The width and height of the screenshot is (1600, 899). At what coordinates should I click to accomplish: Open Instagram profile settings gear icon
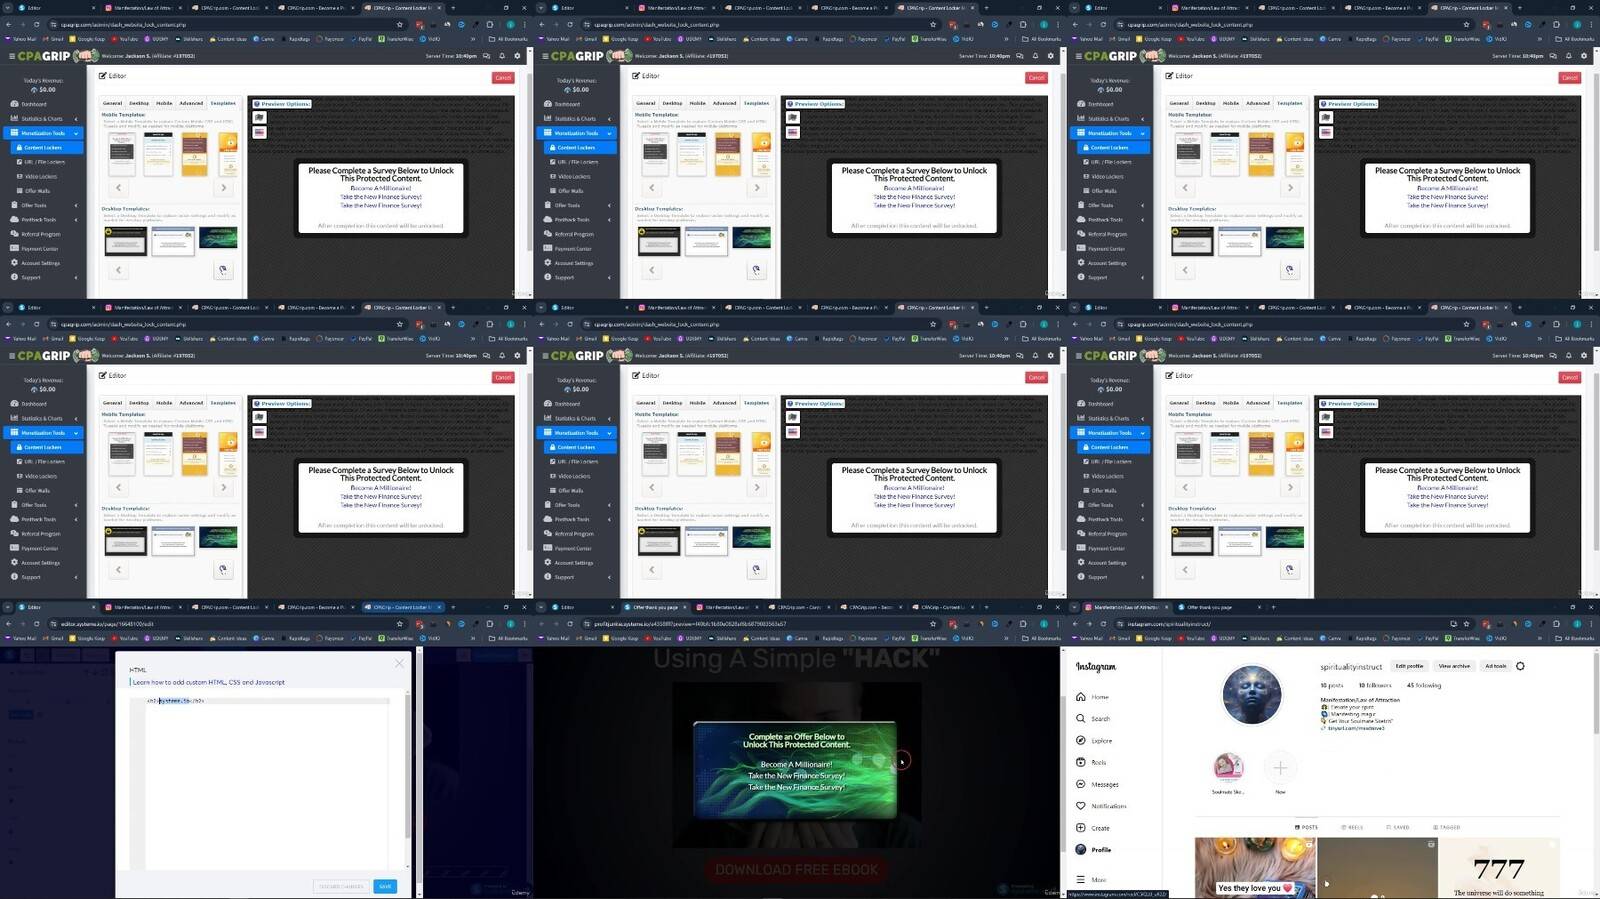coord(1520,666)
